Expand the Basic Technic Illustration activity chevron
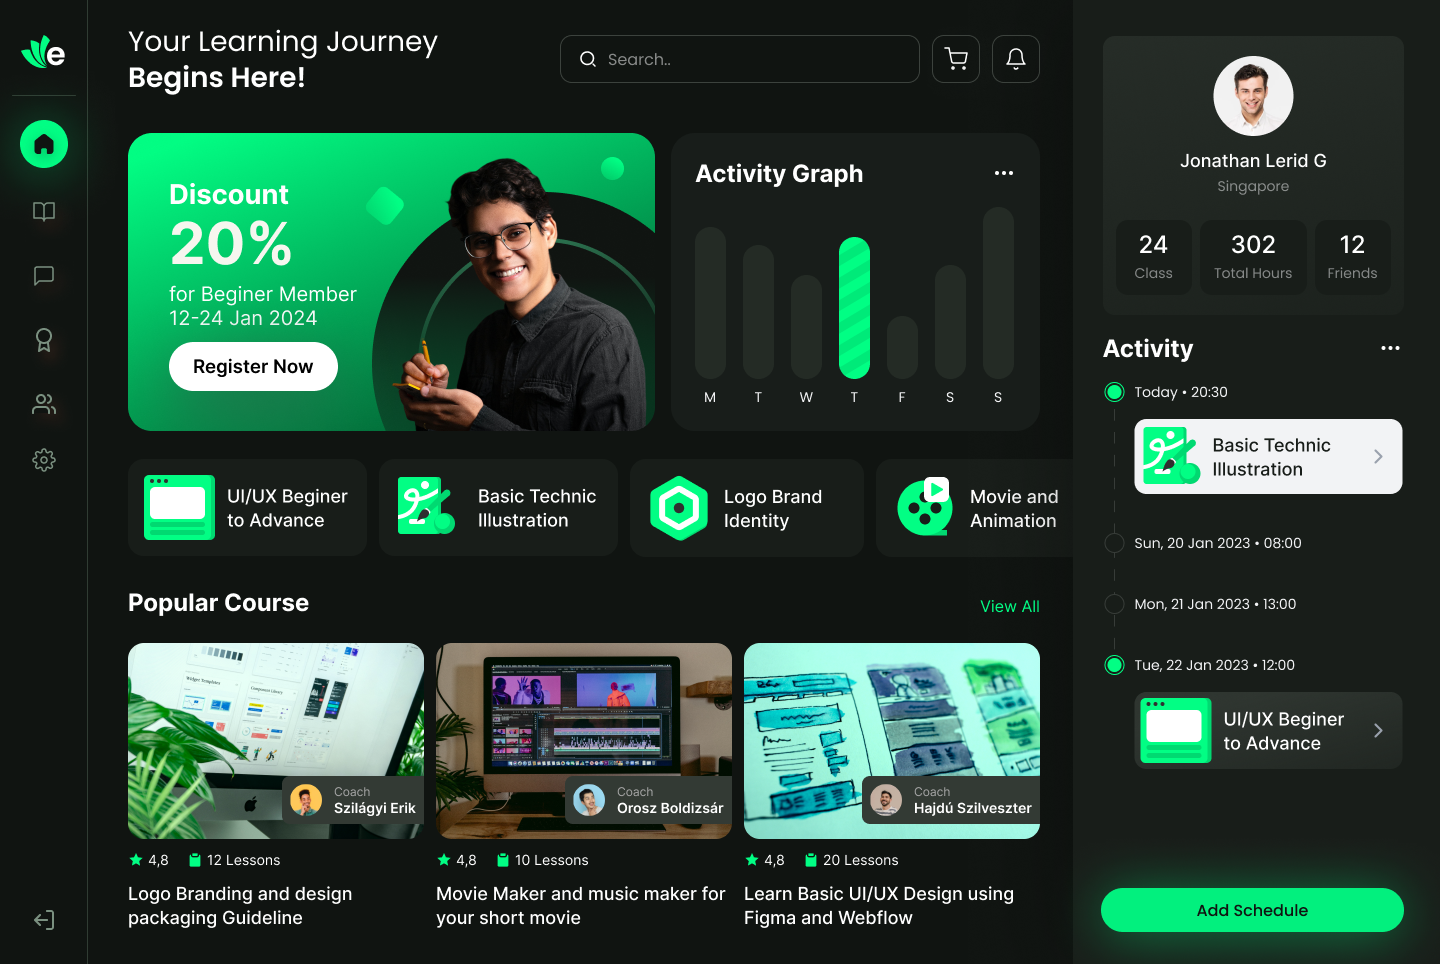The height and width of the screenshot is (964, 1440). click(1378, 456)
